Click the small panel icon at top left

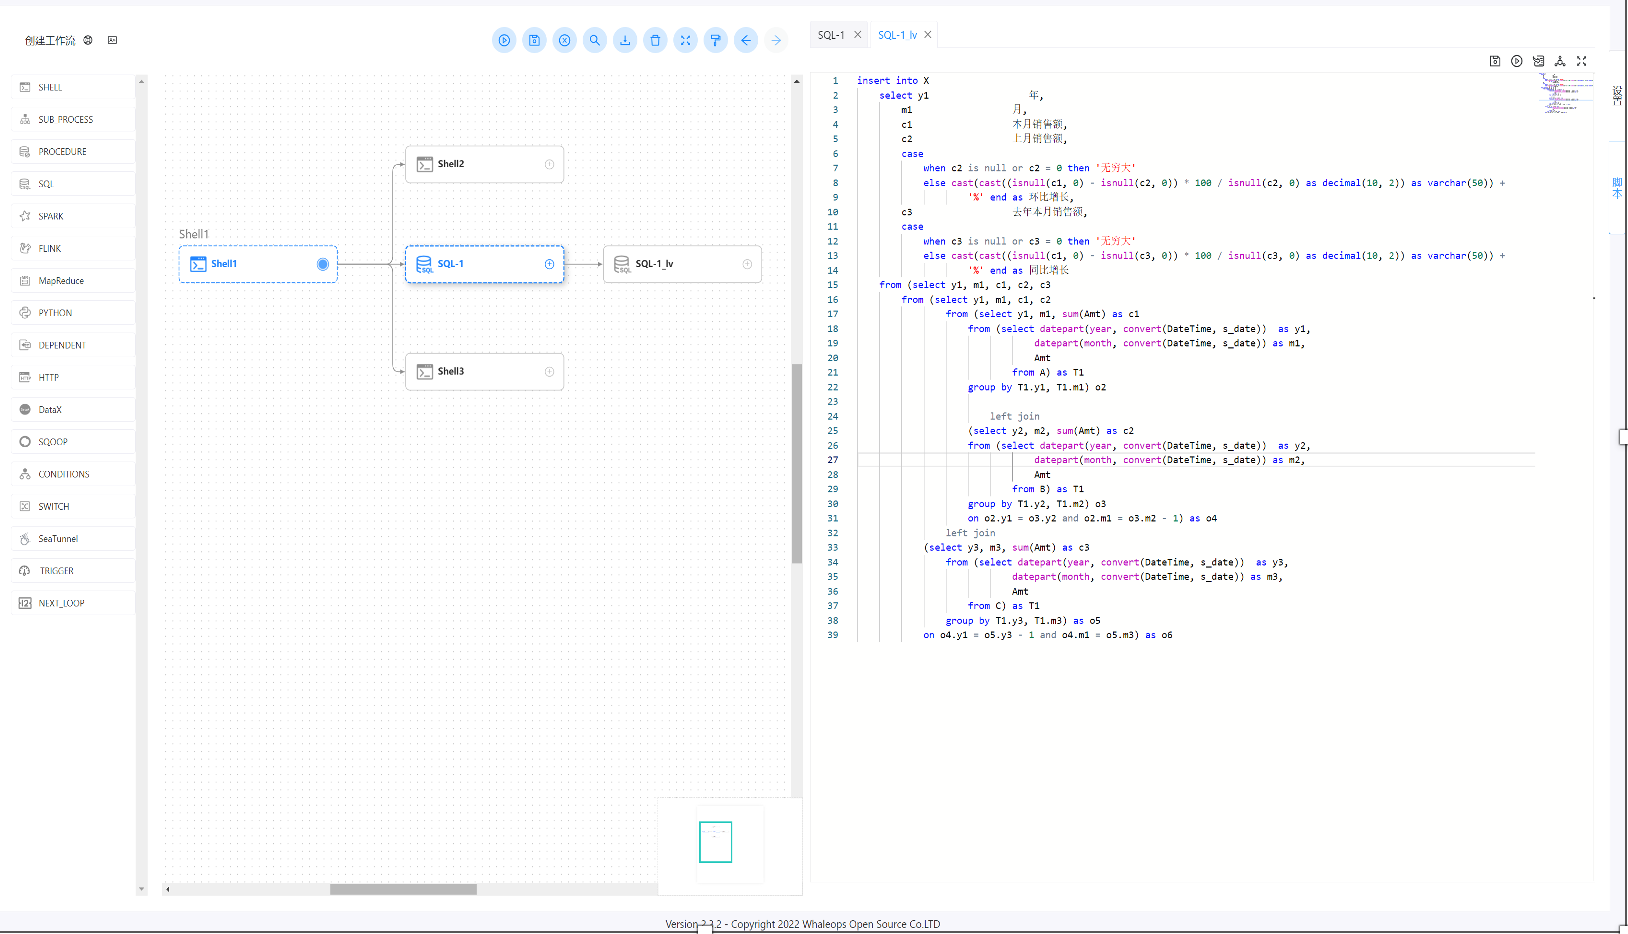pos(112,40)
